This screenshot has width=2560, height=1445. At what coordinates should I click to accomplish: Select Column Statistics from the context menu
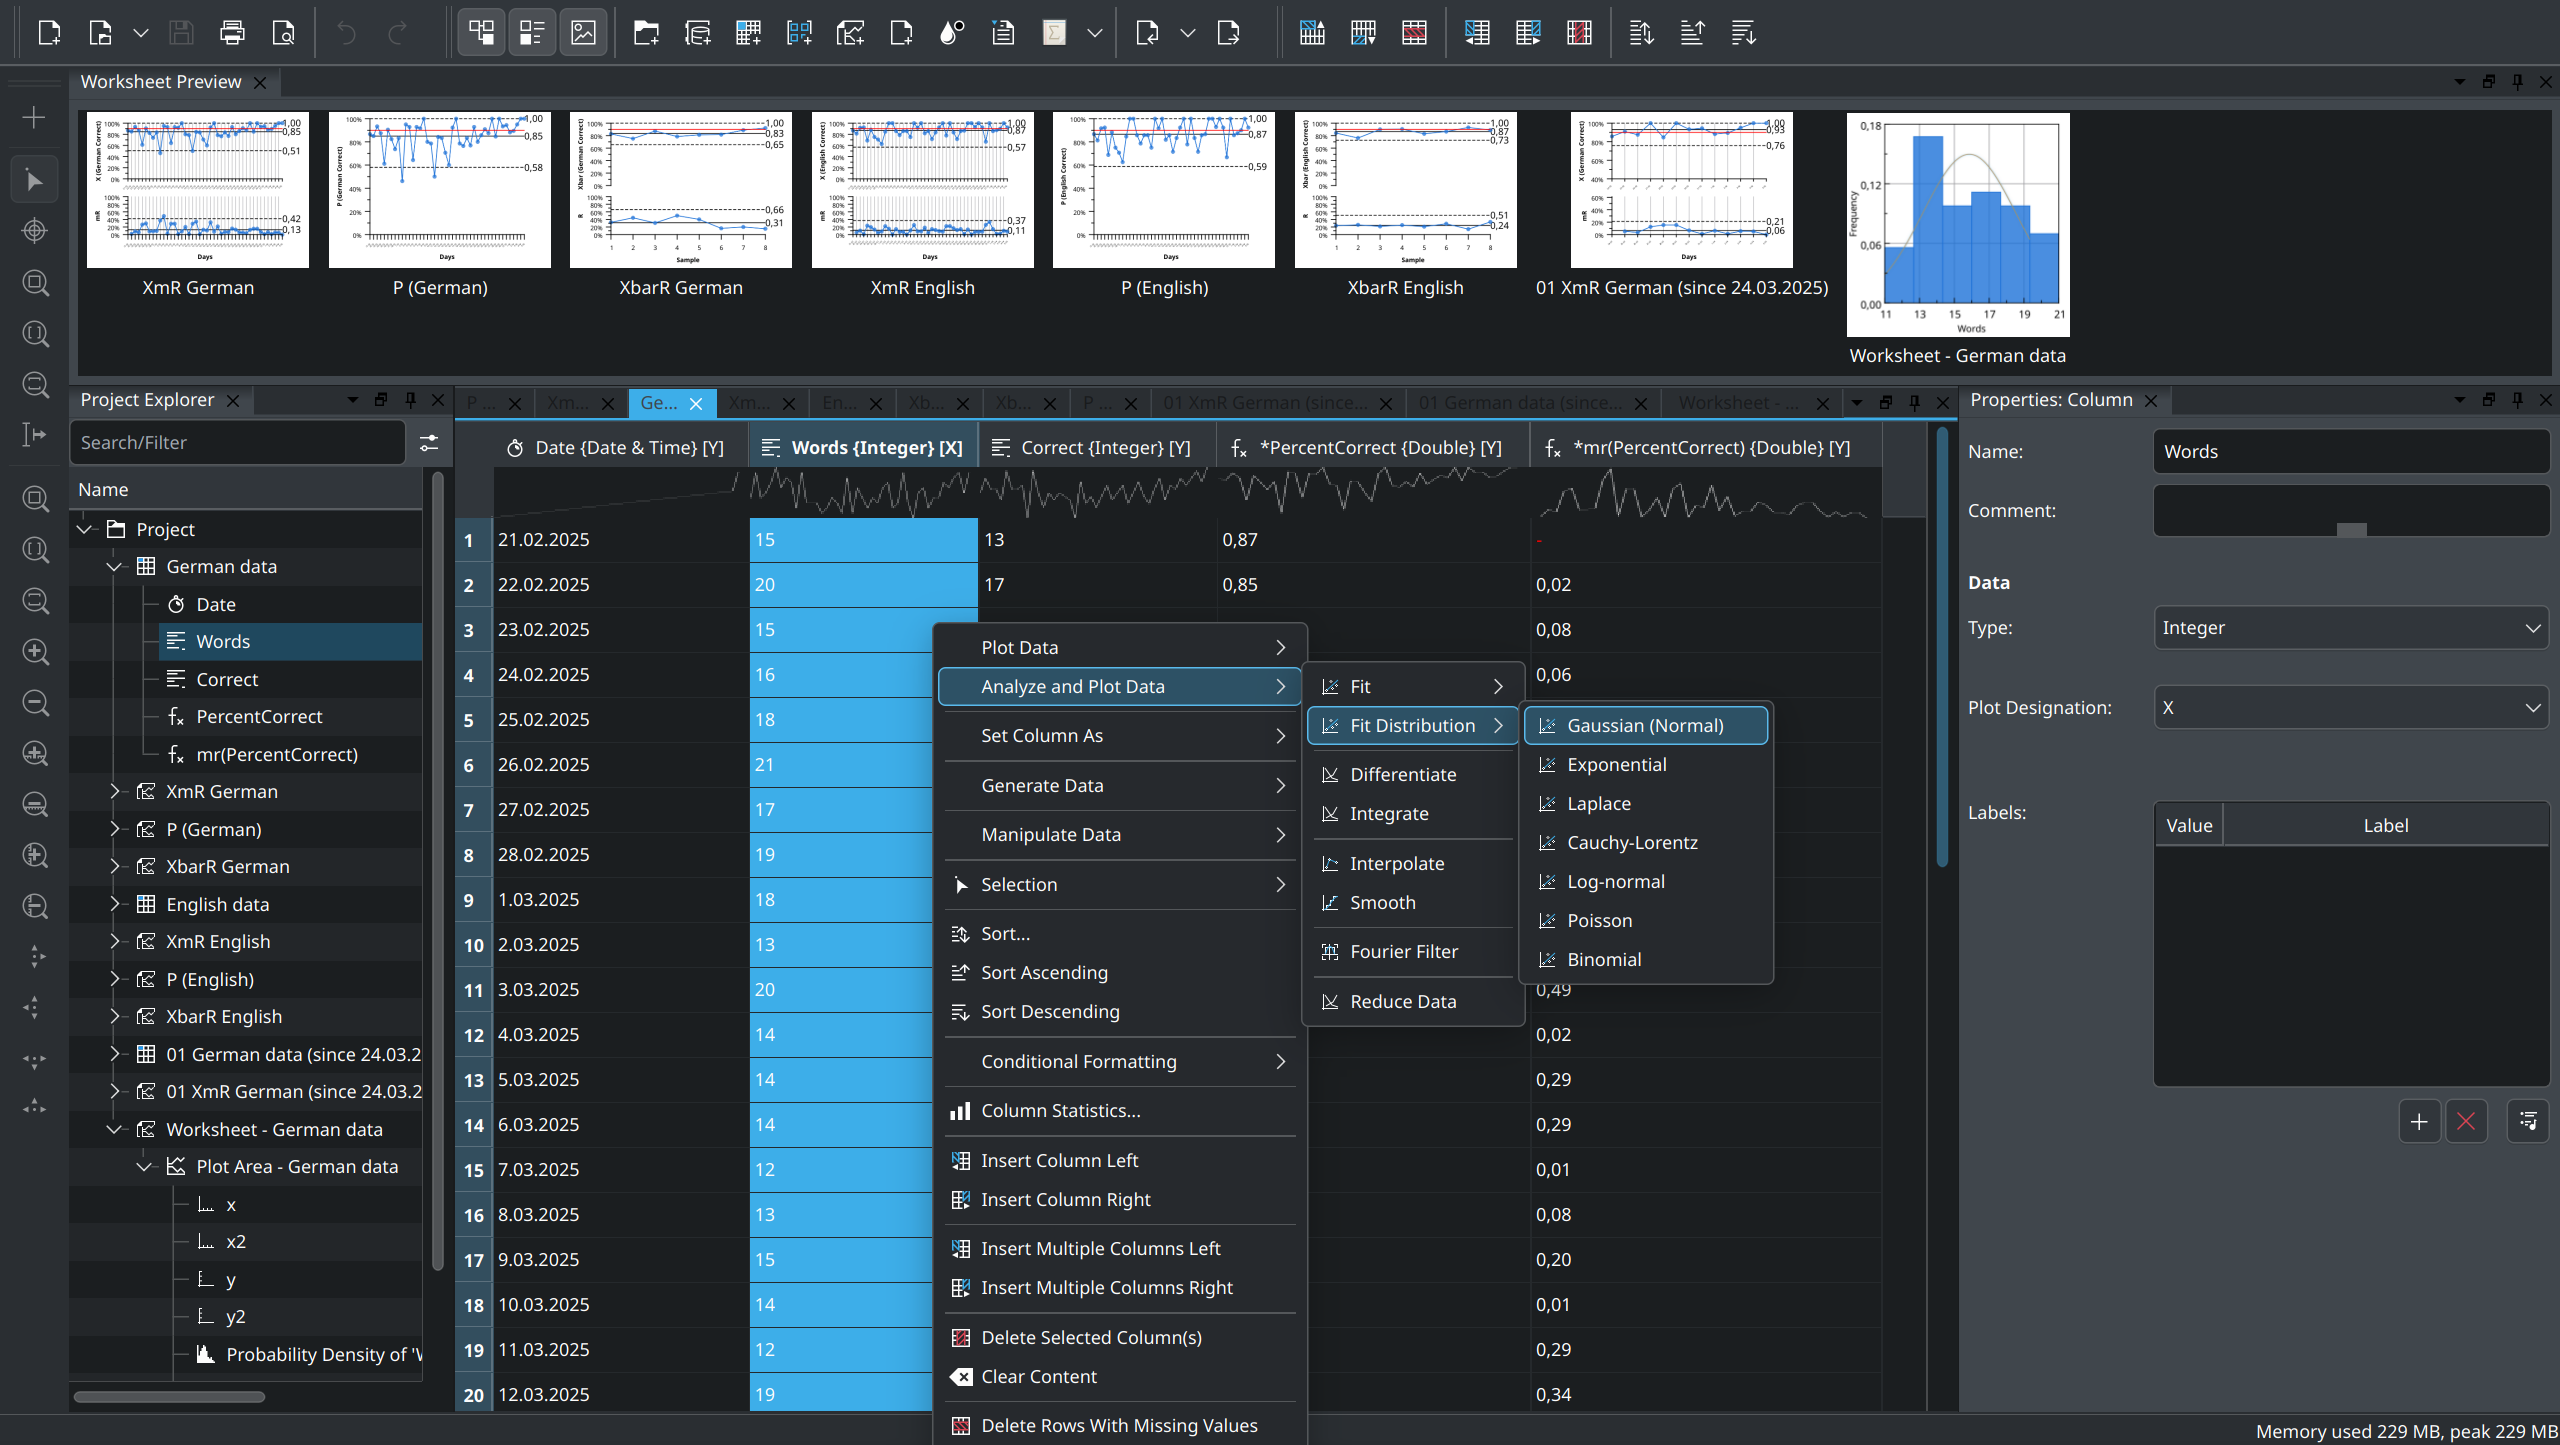pyautogui.click(x=1060, y=1111)
